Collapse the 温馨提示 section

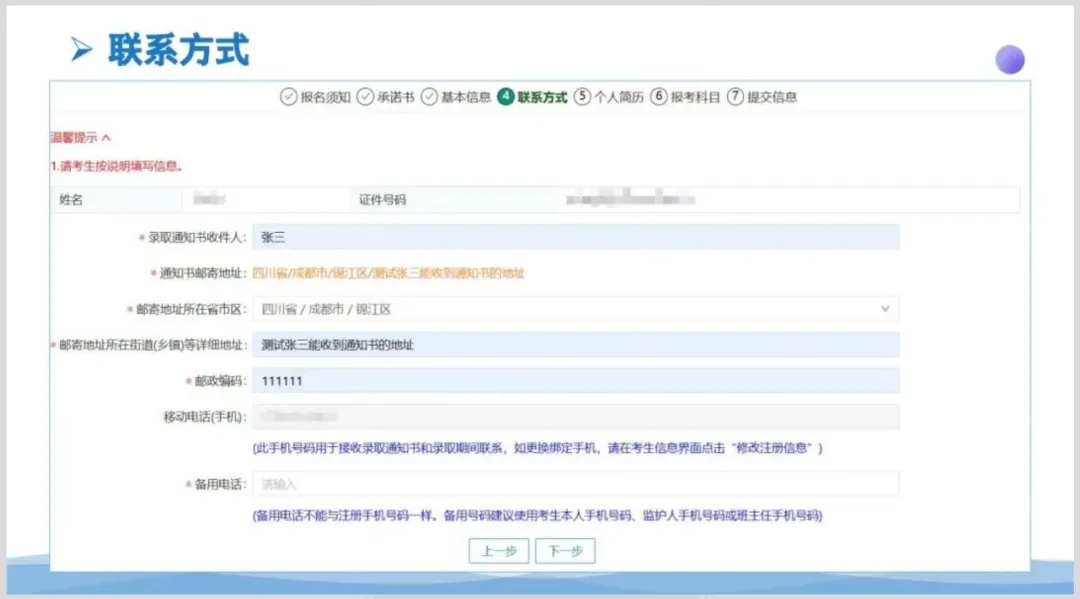click(x=81, y=138)
